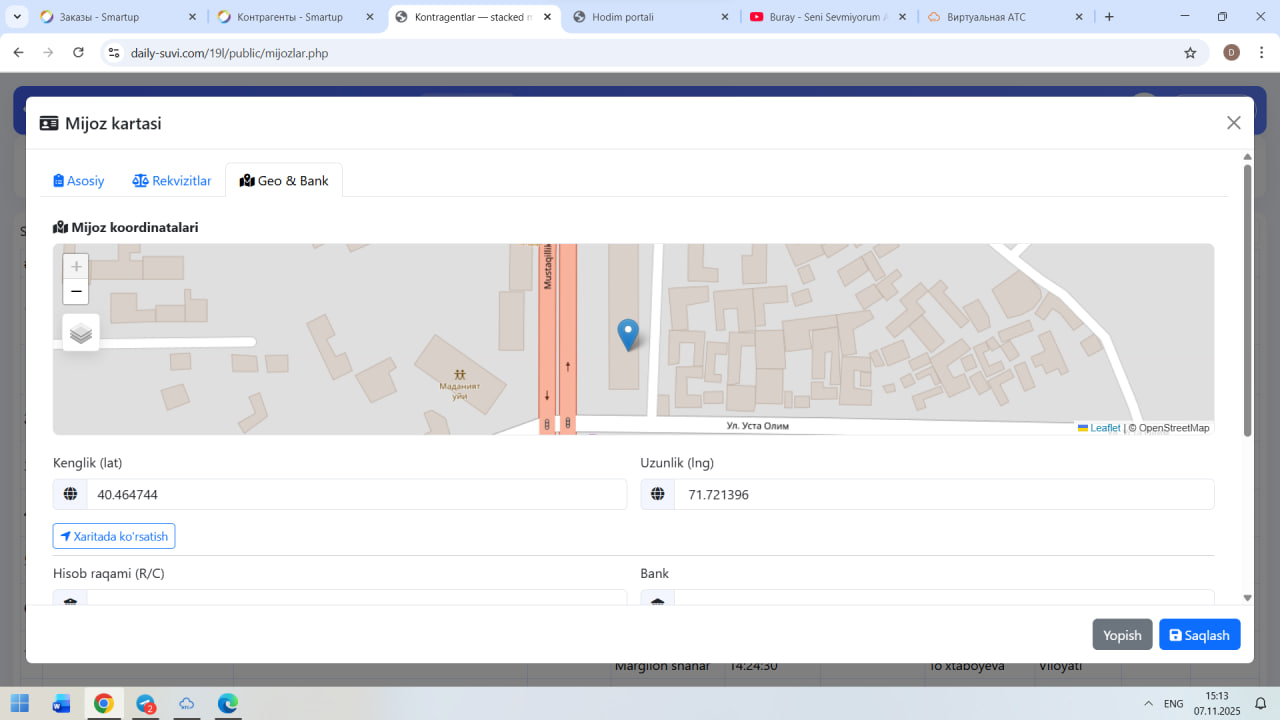Click the Xaritada ko'rsatish button
This screenshot has width=1280, height=720.
pyautogui.click(x=114, y=536)
